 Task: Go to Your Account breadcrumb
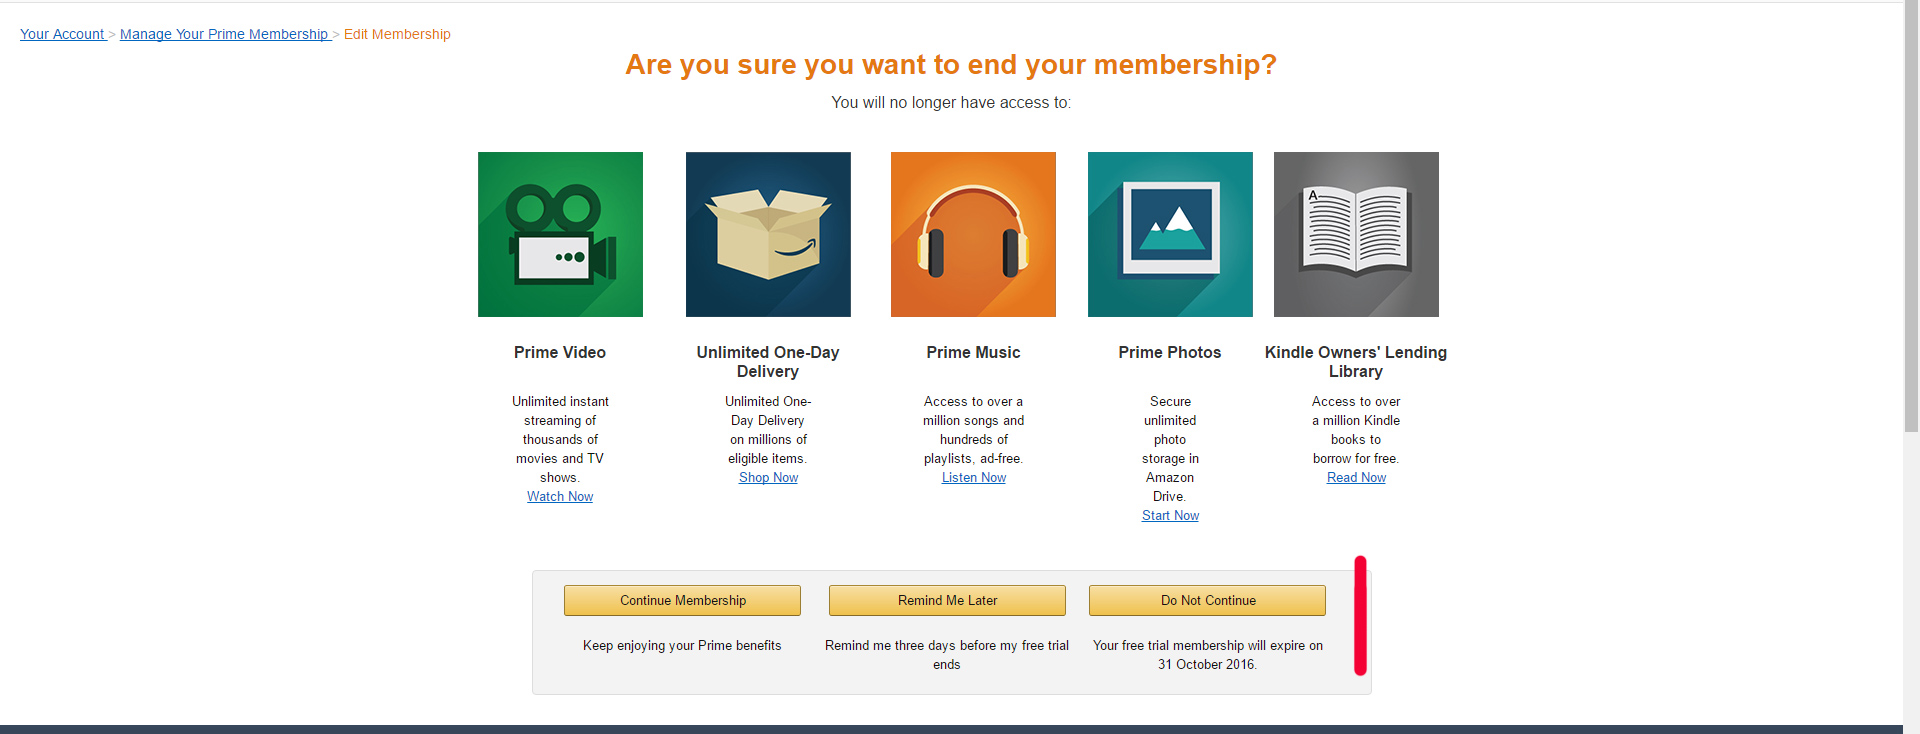[x=62, y=34]
